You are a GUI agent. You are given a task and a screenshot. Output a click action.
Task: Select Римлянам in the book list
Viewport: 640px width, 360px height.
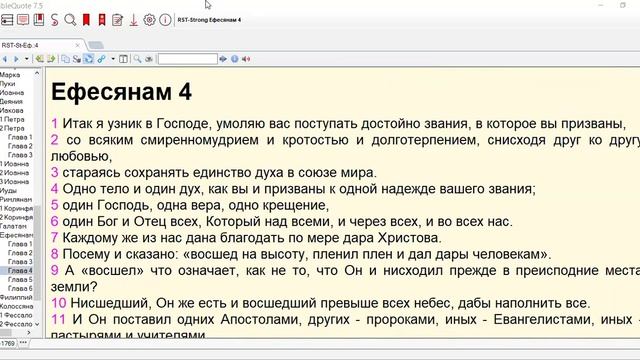[x=16, y=200]
